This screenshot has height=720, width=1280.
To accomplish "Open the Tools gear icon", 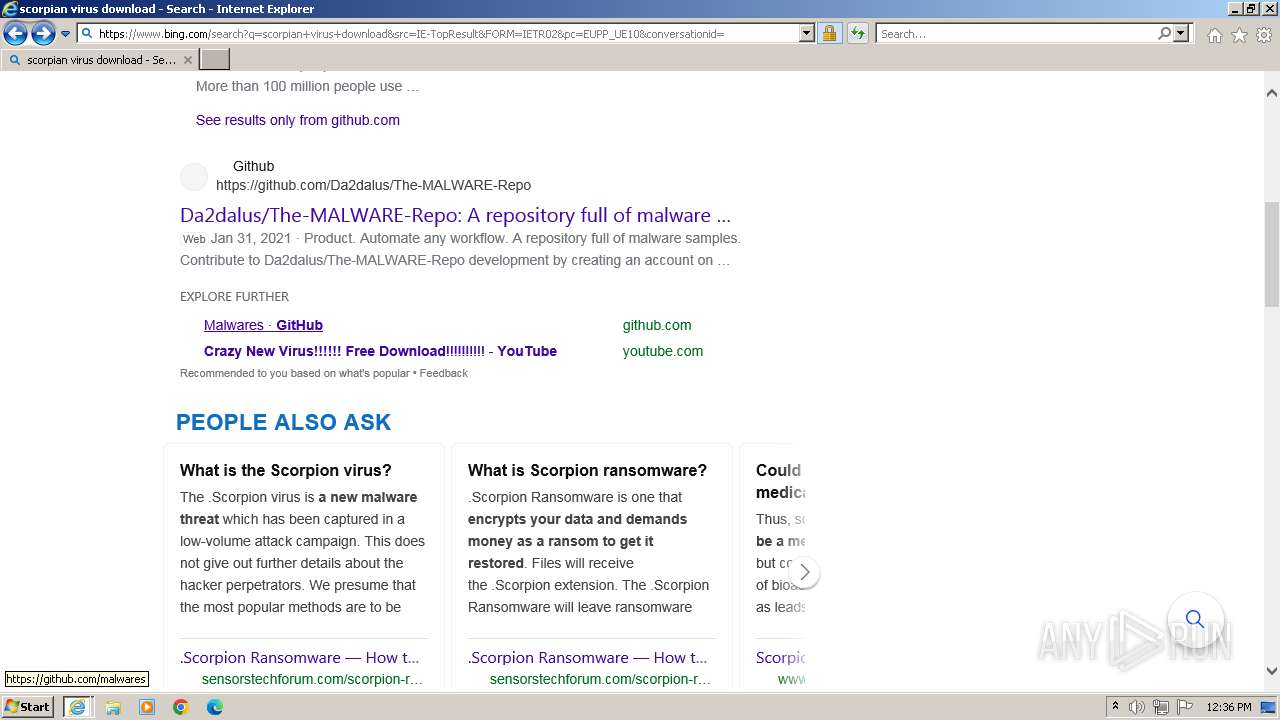I will [1264, 35].
